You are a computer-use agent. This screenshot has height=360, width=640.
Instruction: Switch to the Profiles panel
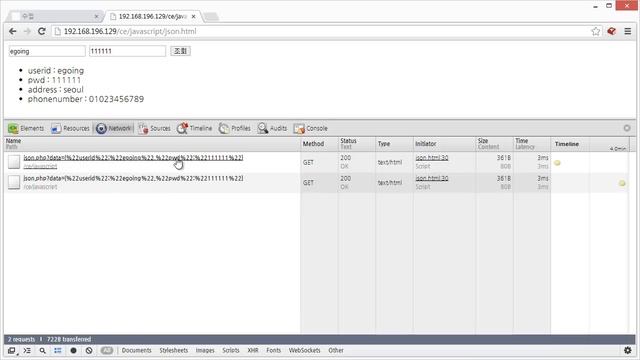234,129
